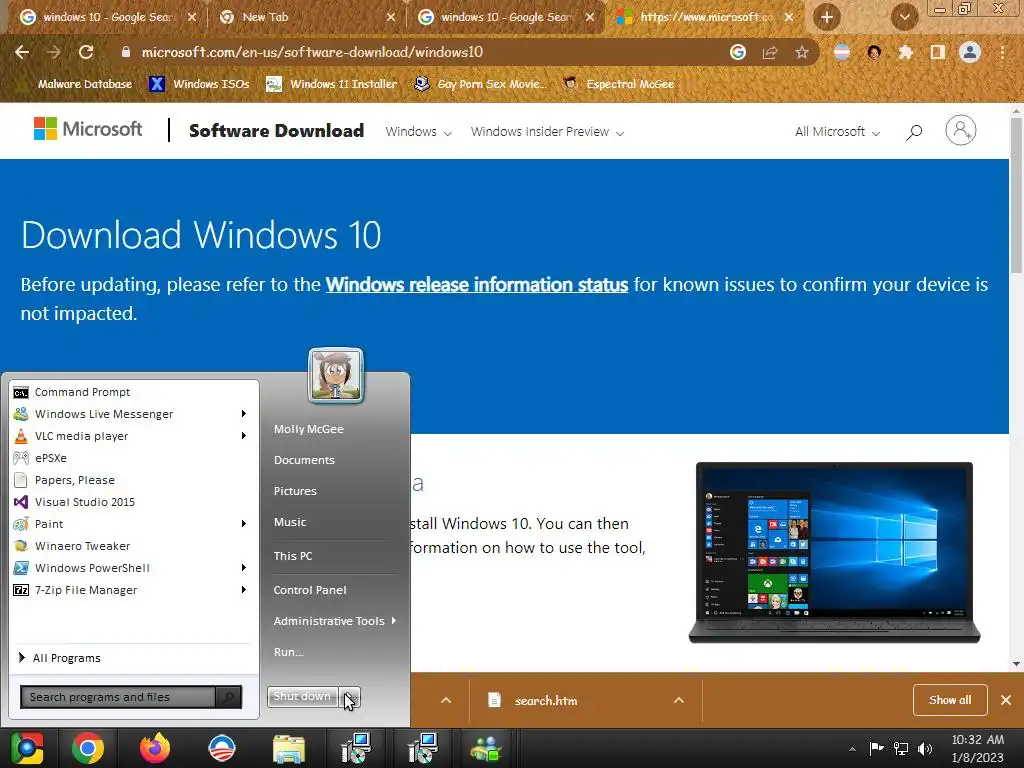The width and height of the screenshot is (1024, 768).
Task: Open Windows Insider Preview dropdown
Action: [547, 132]
